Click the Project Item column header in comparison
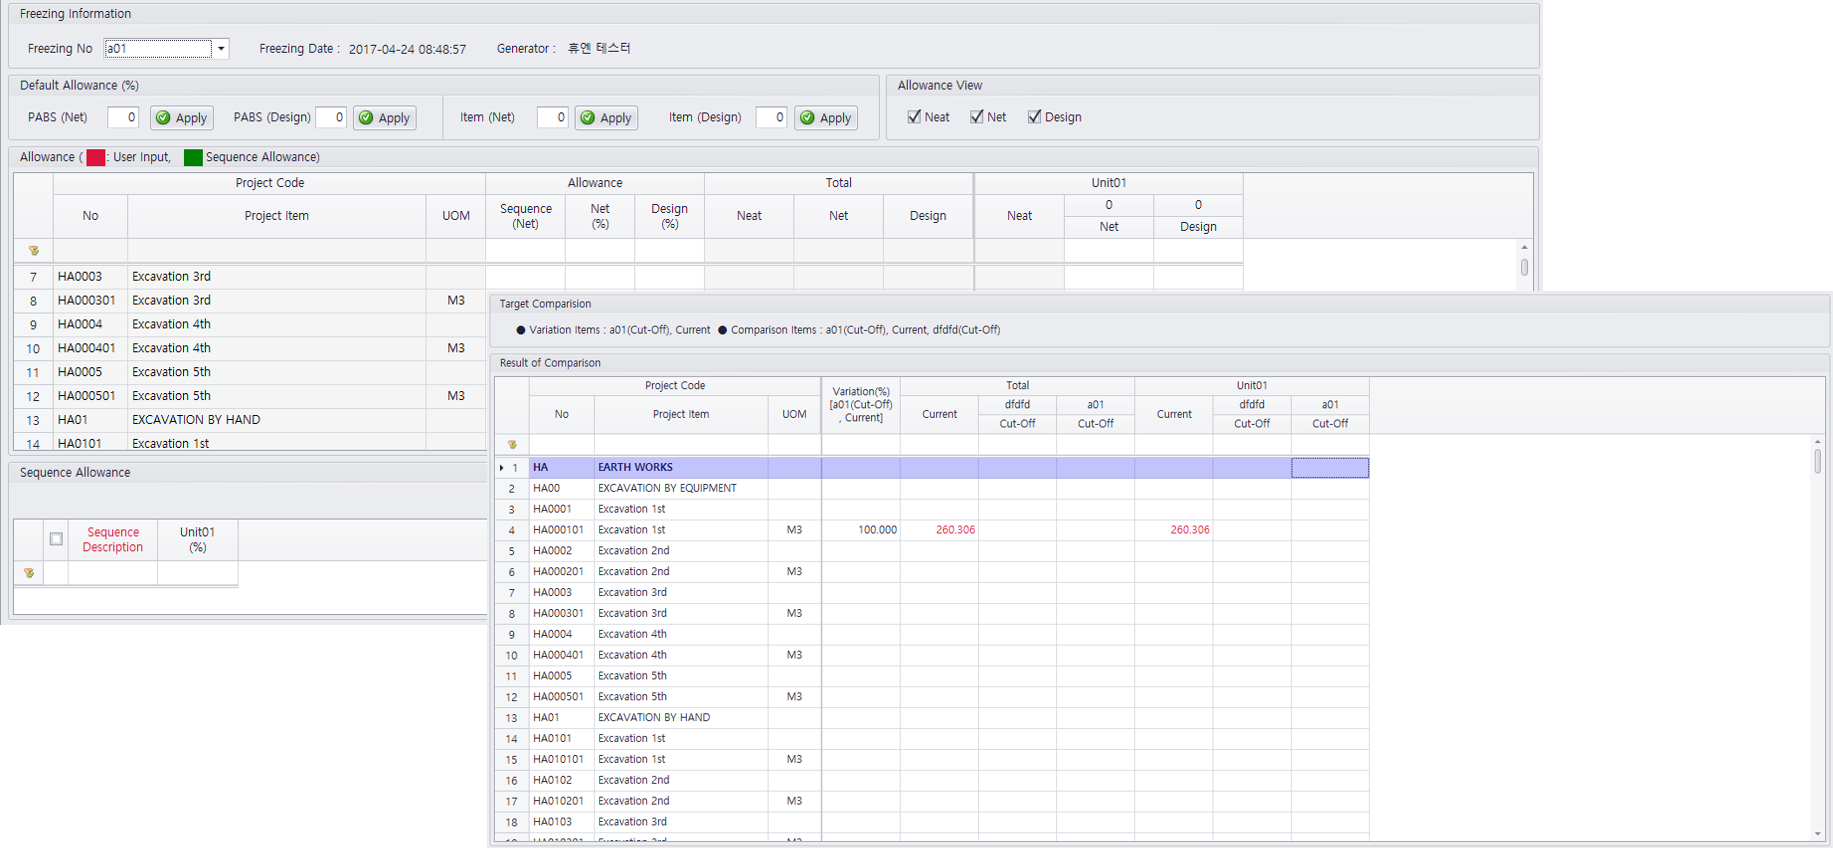This screenshot has width=1833, height=848. (x=681, y=414)
